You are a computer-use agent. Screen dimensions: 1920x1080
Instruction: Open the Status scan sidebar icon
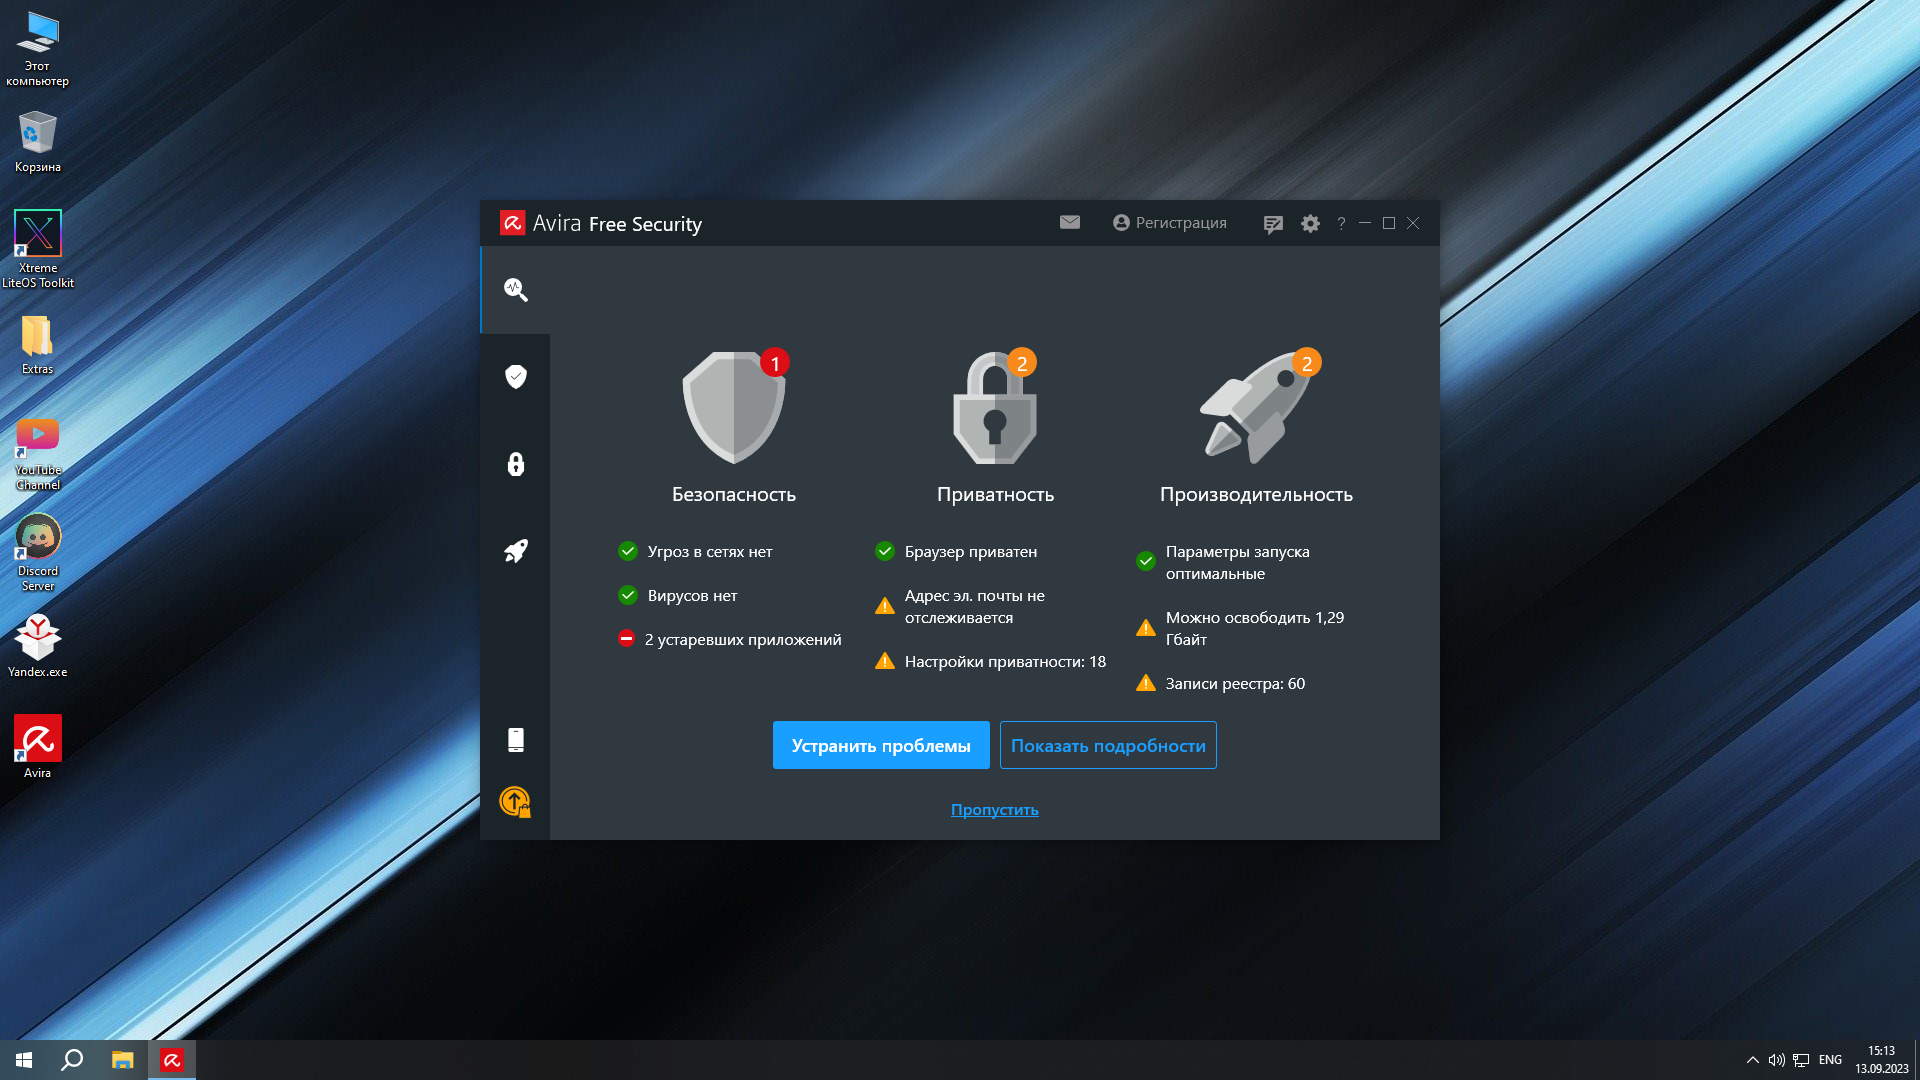[516, 290]
